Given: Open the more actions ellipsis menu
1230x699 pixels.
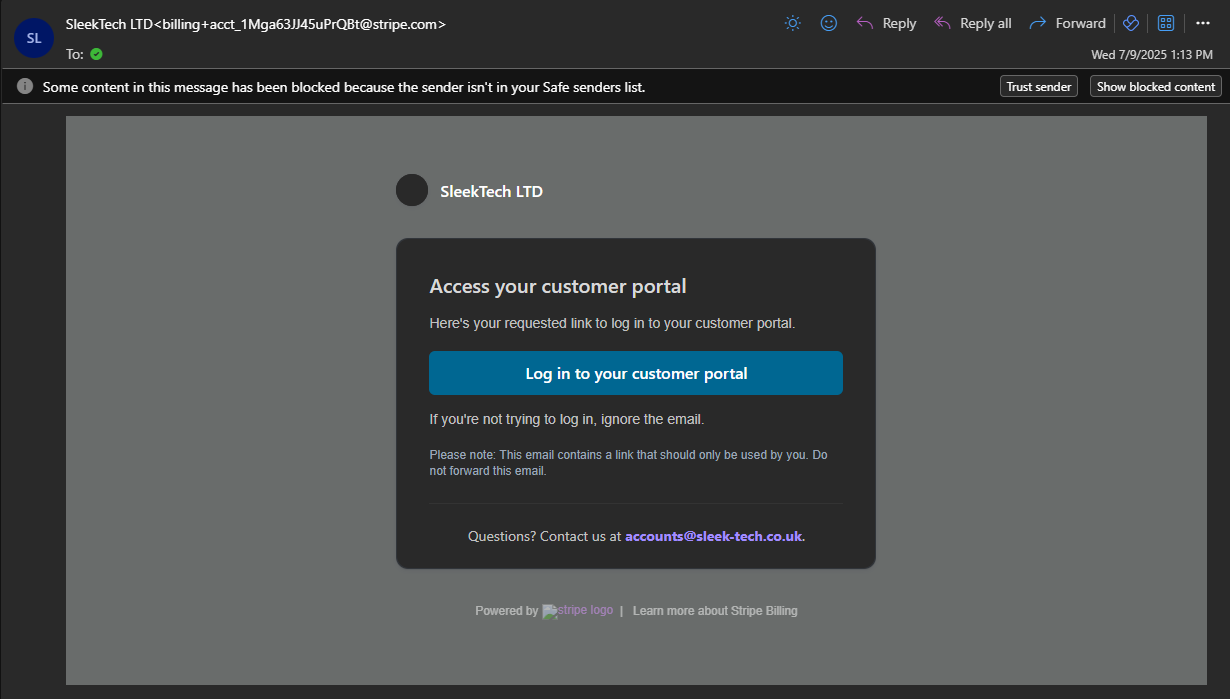Looking at the screenshot, I should [x=1203, y=23].
